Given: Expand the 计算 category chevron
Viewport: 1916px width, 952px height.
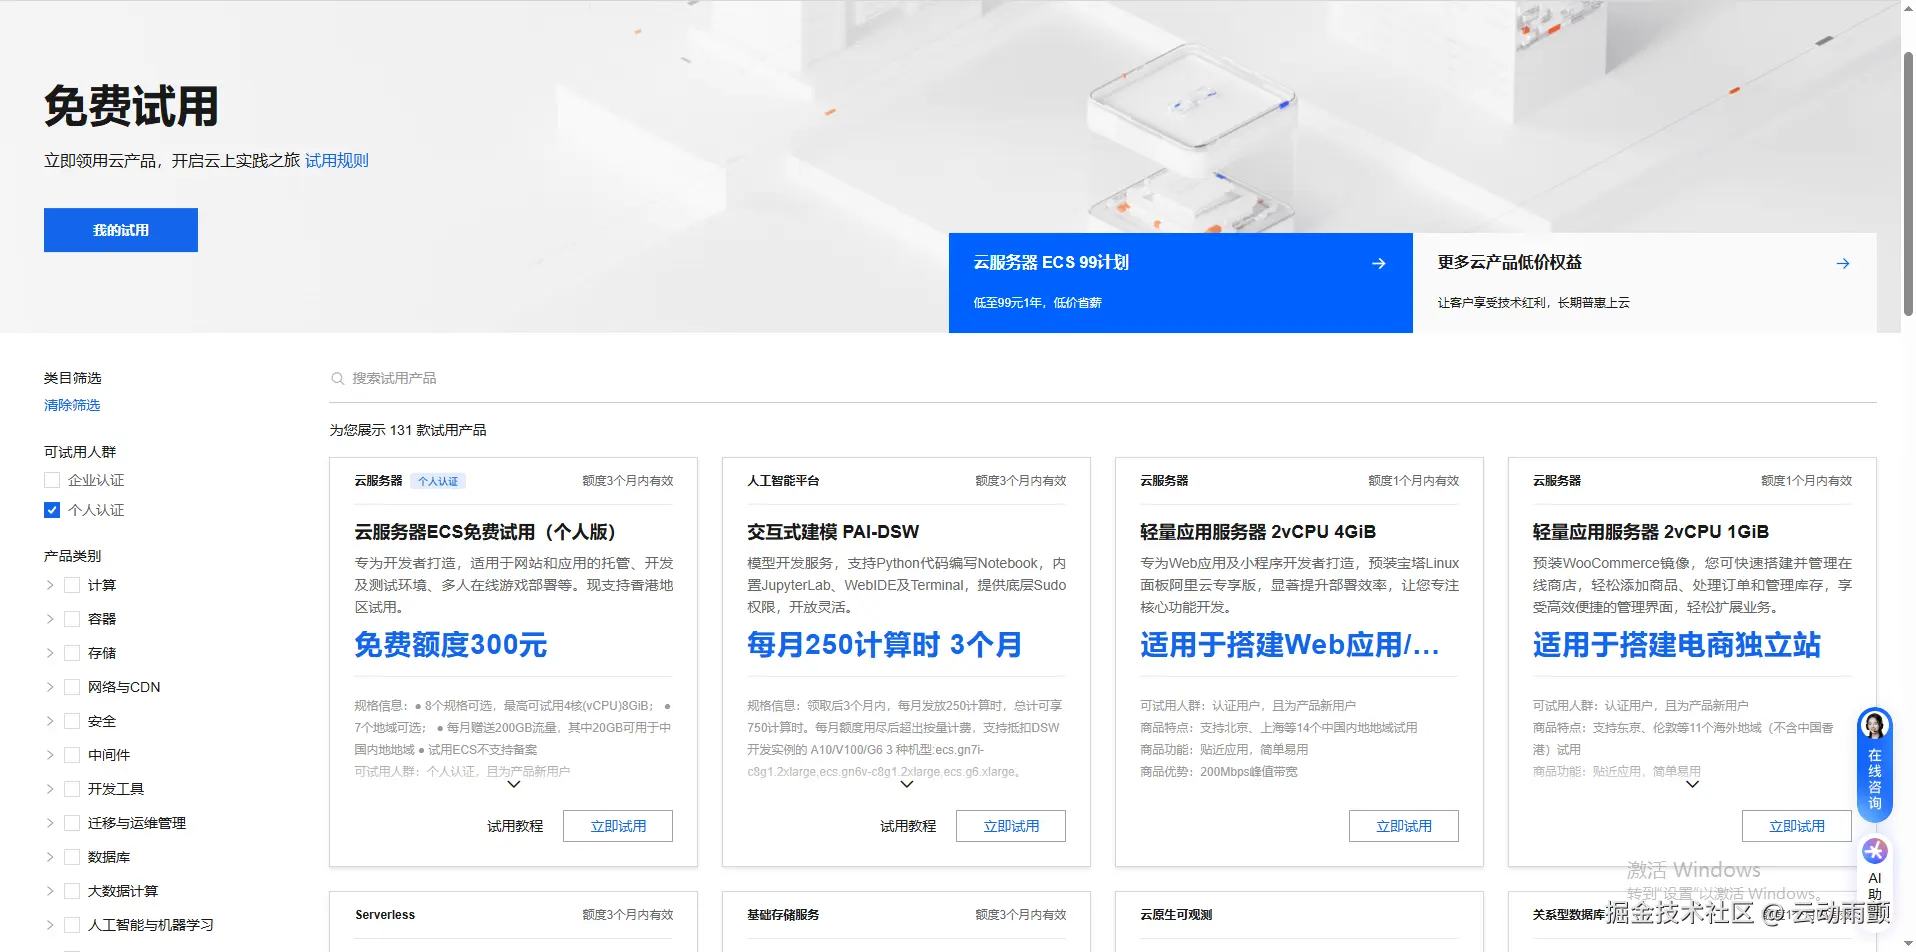Looking at the screenshot, I should pos(50,585).
